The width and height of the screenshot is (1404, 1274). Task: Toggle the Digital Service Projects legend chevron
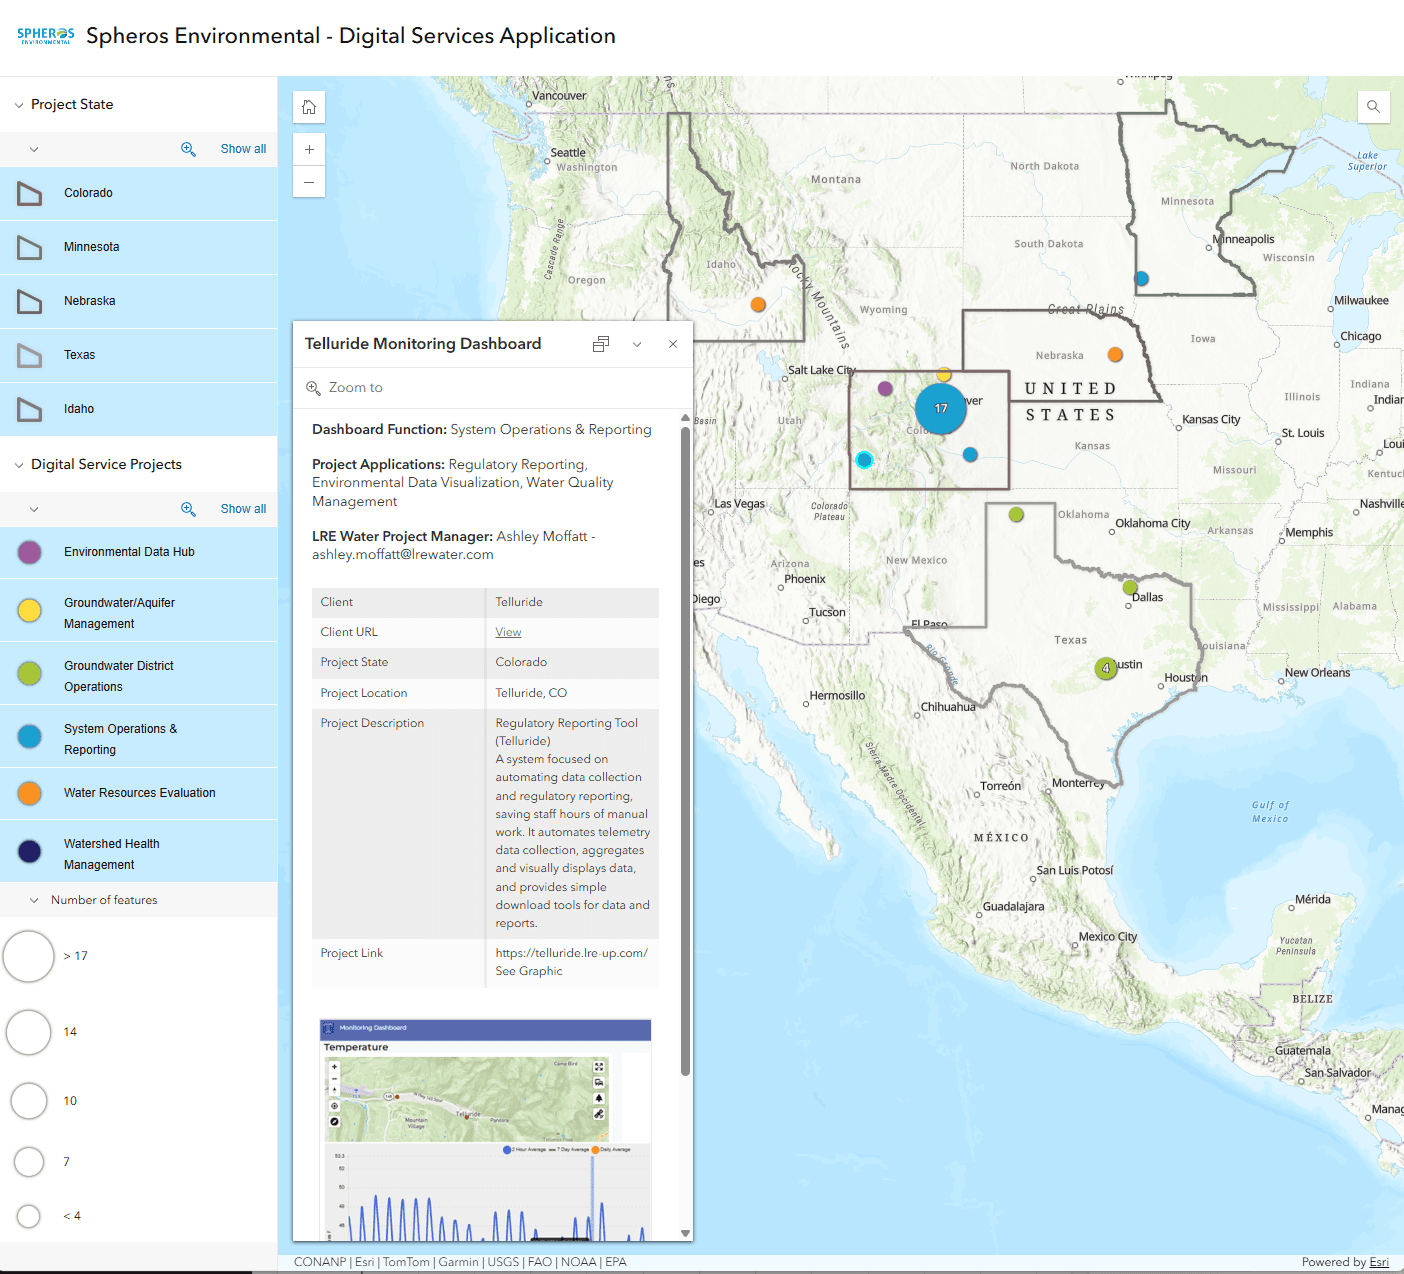click(x=34, y=509)
